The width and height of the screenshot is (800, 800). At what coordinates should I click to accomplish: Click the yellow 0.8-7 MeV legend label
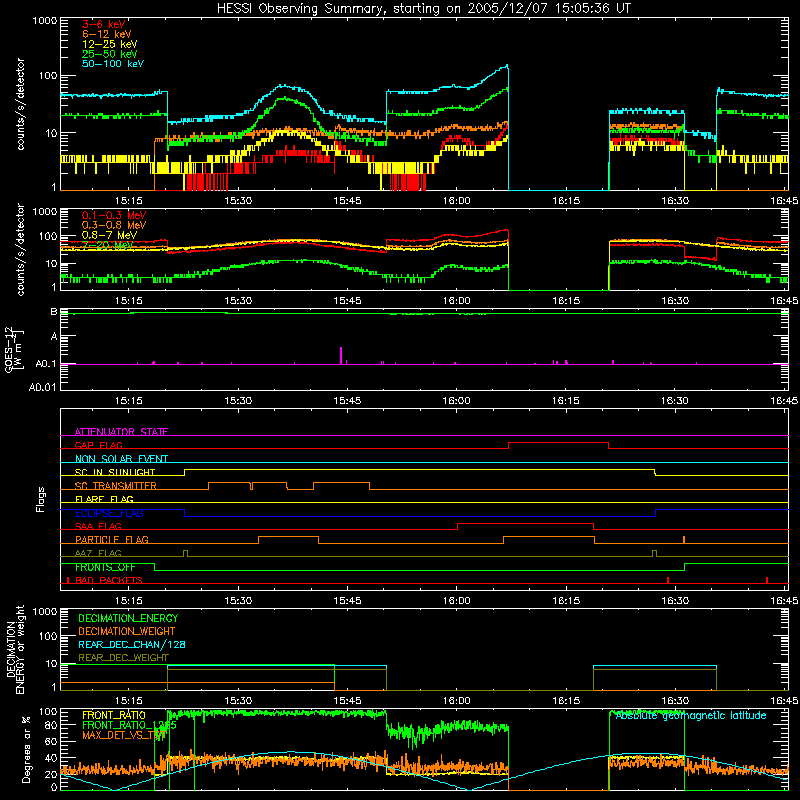click(x=110, y=235)
